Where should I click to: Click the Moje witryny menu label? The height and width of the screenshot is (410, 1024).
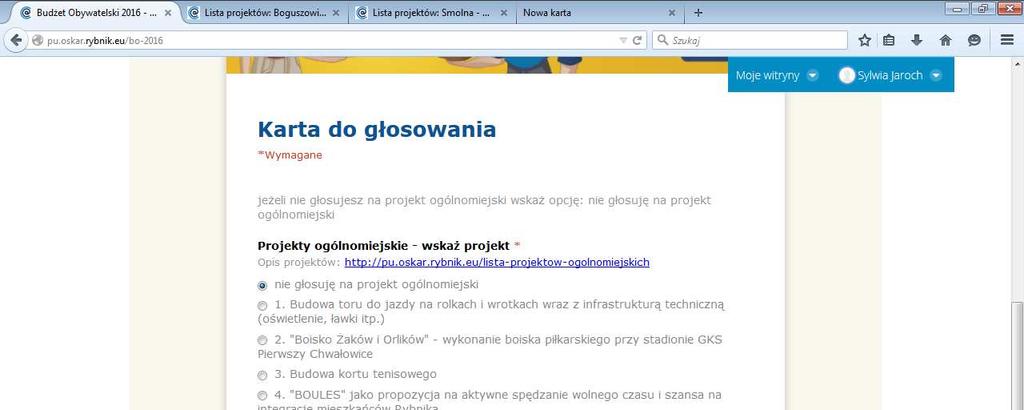point(767,75)
